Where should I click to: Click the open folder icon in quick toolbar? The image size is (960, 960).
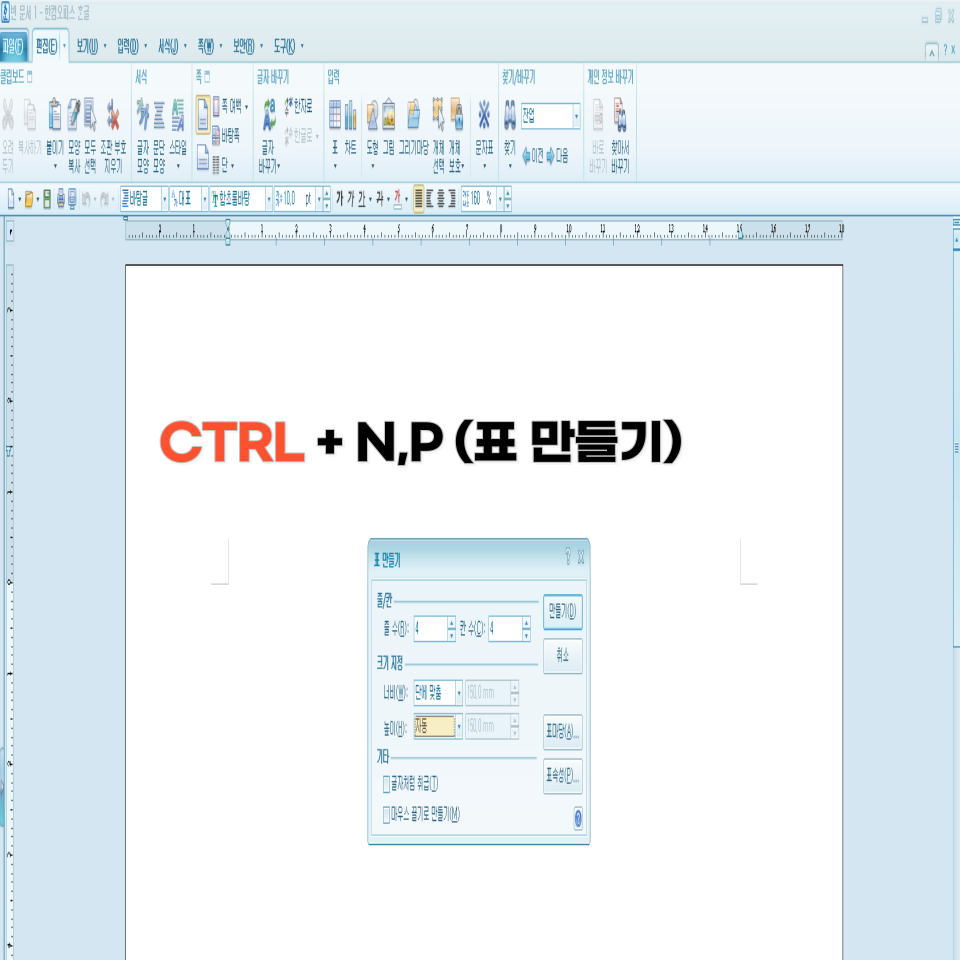pyautogui.click(x=28, y=199)
